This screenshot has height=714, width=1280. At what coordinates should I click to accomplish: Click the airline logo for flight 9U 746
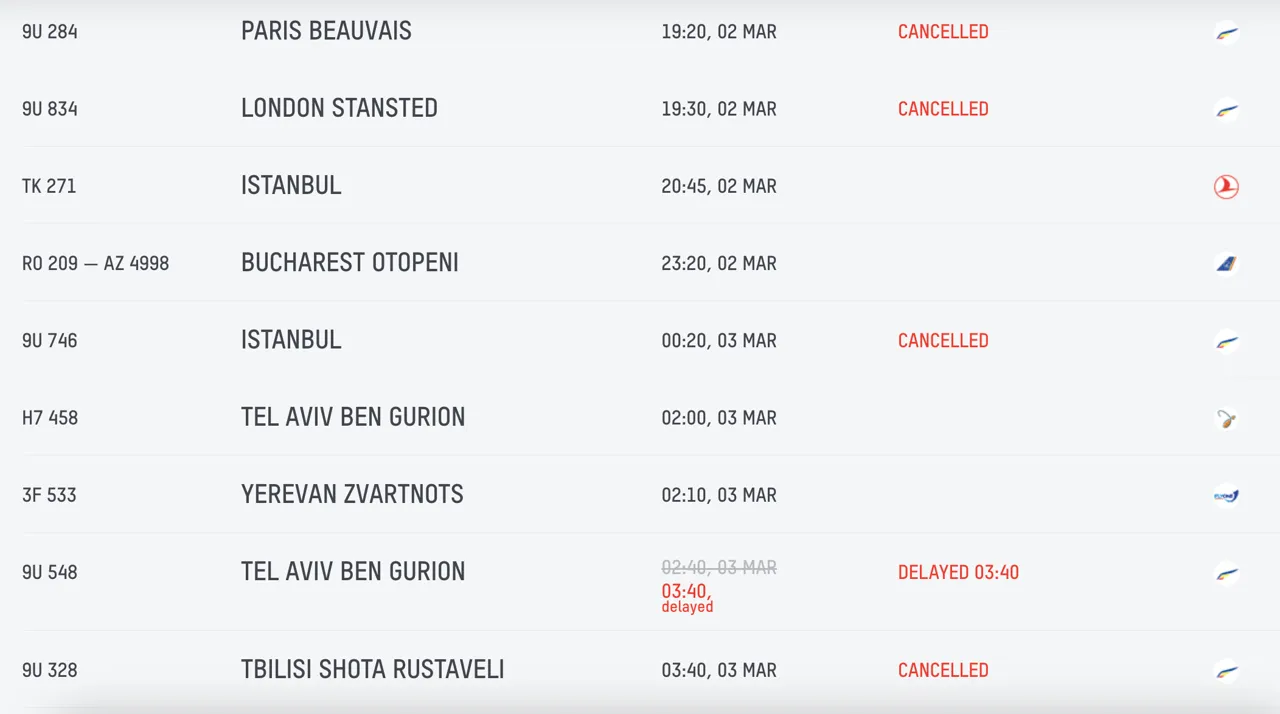tap(1226, 341)
